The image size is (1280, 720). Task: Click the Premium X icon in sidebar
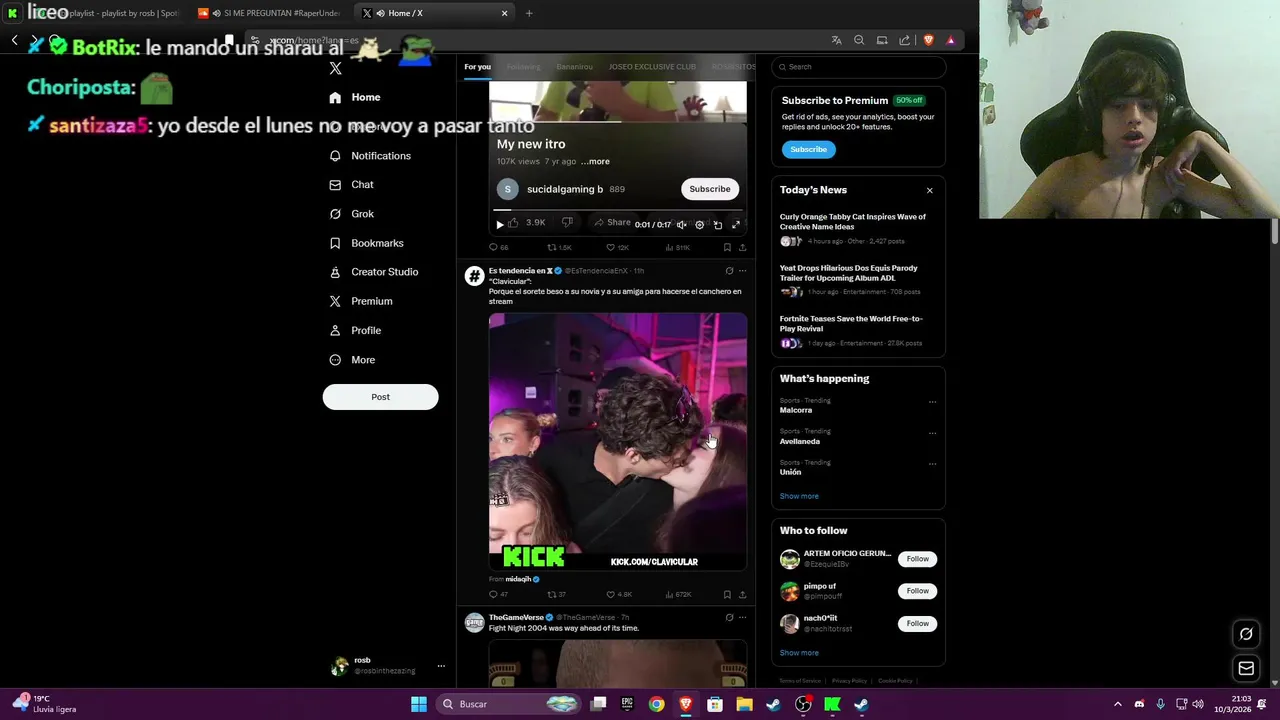(x=335, y=301)
